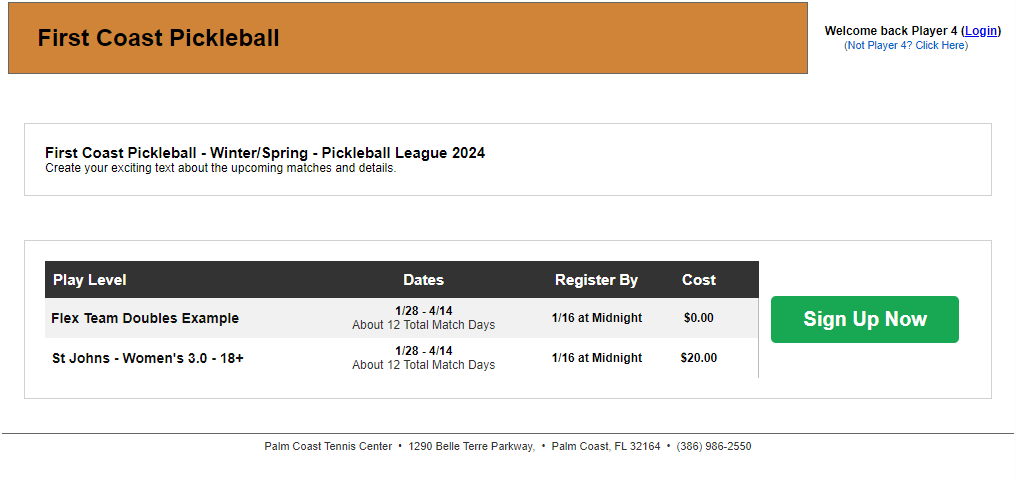Screen dimensions: 1016x484
Task: Click the 'Not Player 4? Click Here' link
Action: [x=906, y=45]
